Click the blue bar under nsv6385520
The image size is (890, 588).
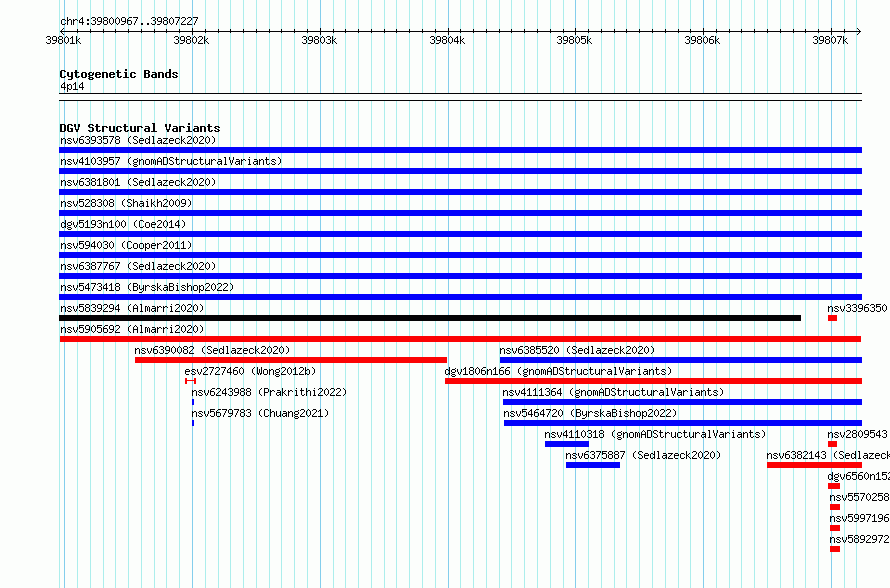click(681, 360)
